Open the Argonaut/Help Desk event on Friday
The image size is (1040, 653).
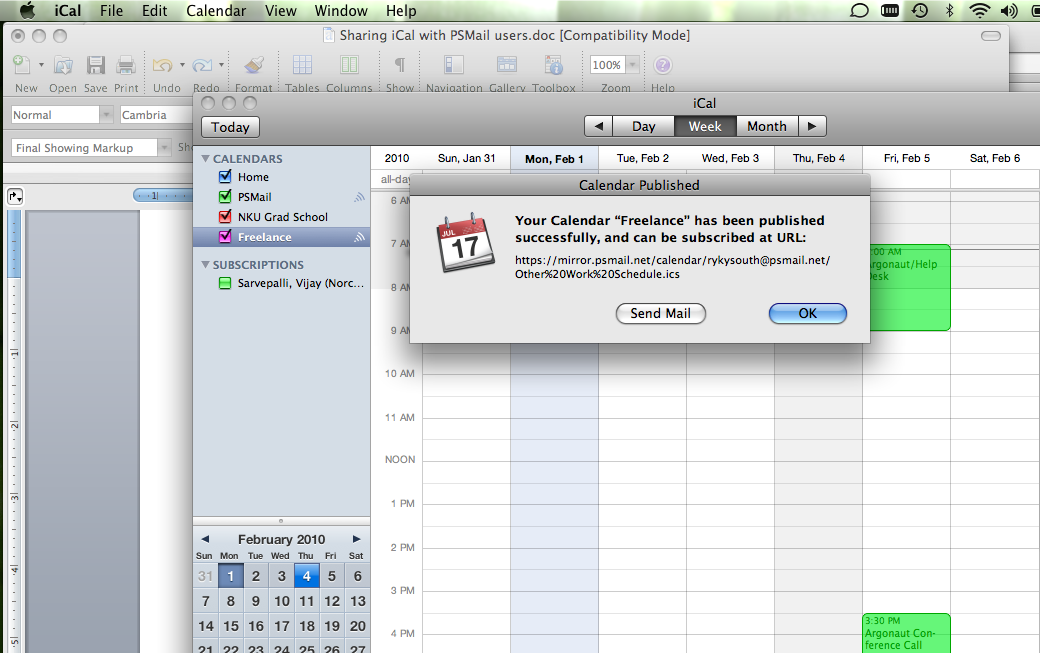[x=909, y=288]
